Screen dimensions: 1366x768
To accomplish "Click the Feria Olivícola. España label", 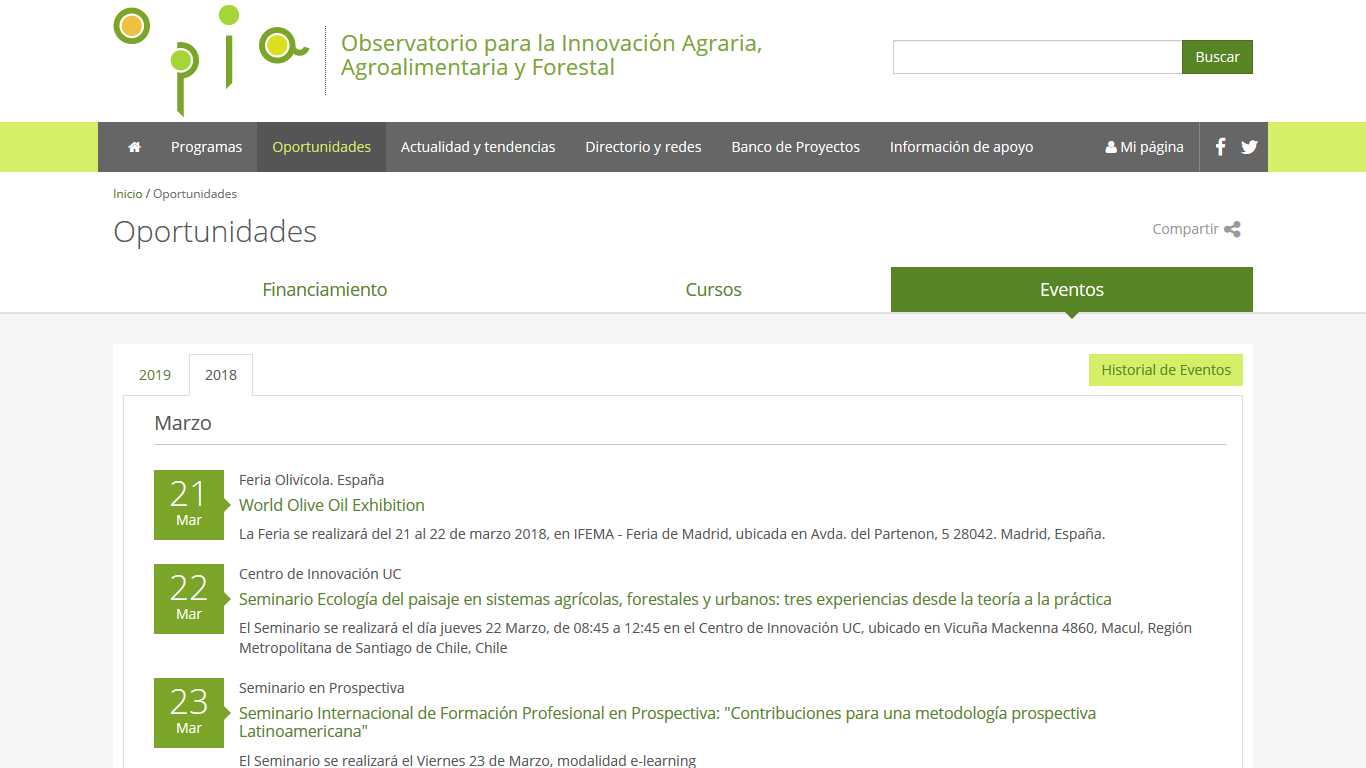I will pyautogui.click(x=311, y=480).
